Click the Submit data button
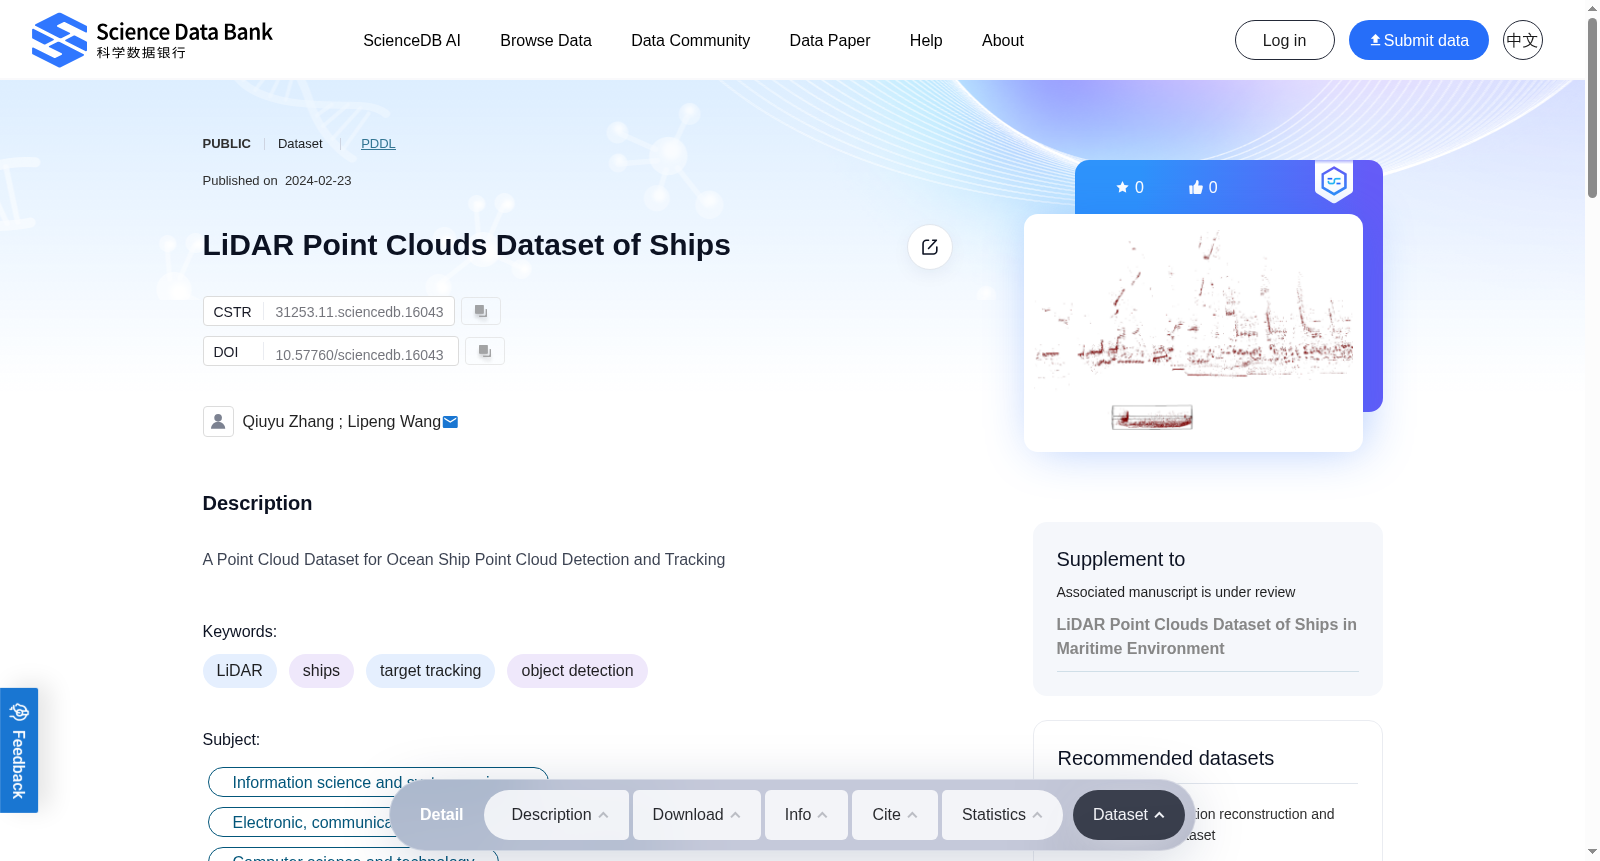 [x=1419, y=40]
